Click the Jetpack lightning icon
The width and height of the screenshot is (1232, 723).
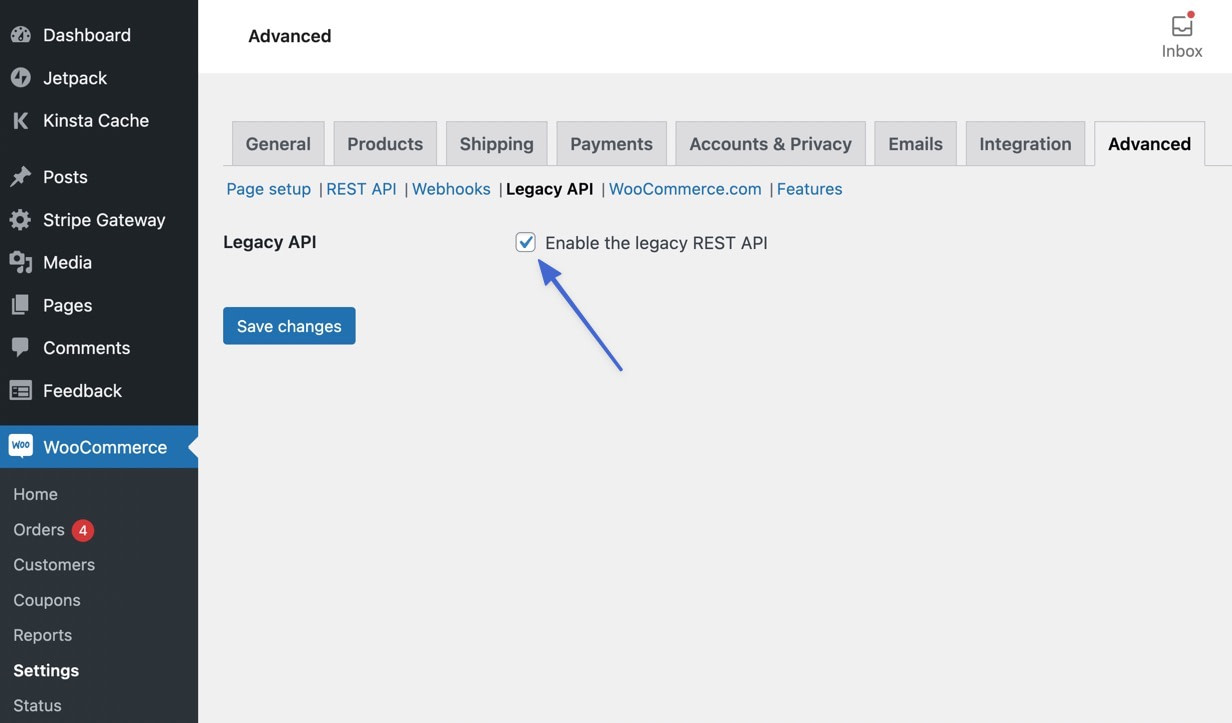pyautogui.click(x=20, y=78)
